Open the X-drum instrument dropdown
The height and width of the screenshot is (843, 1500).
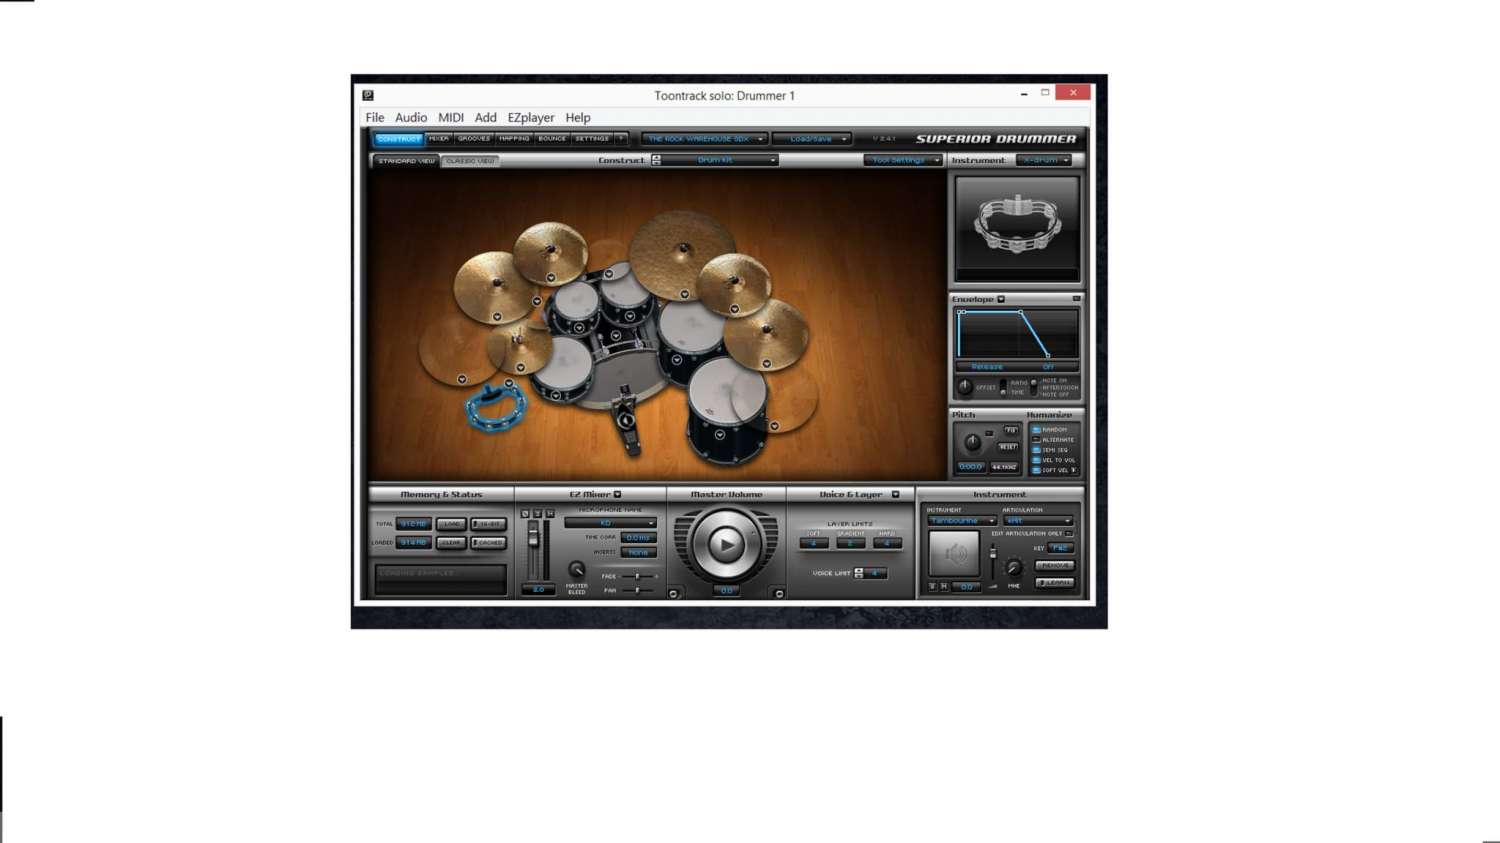coord(1044,160)
